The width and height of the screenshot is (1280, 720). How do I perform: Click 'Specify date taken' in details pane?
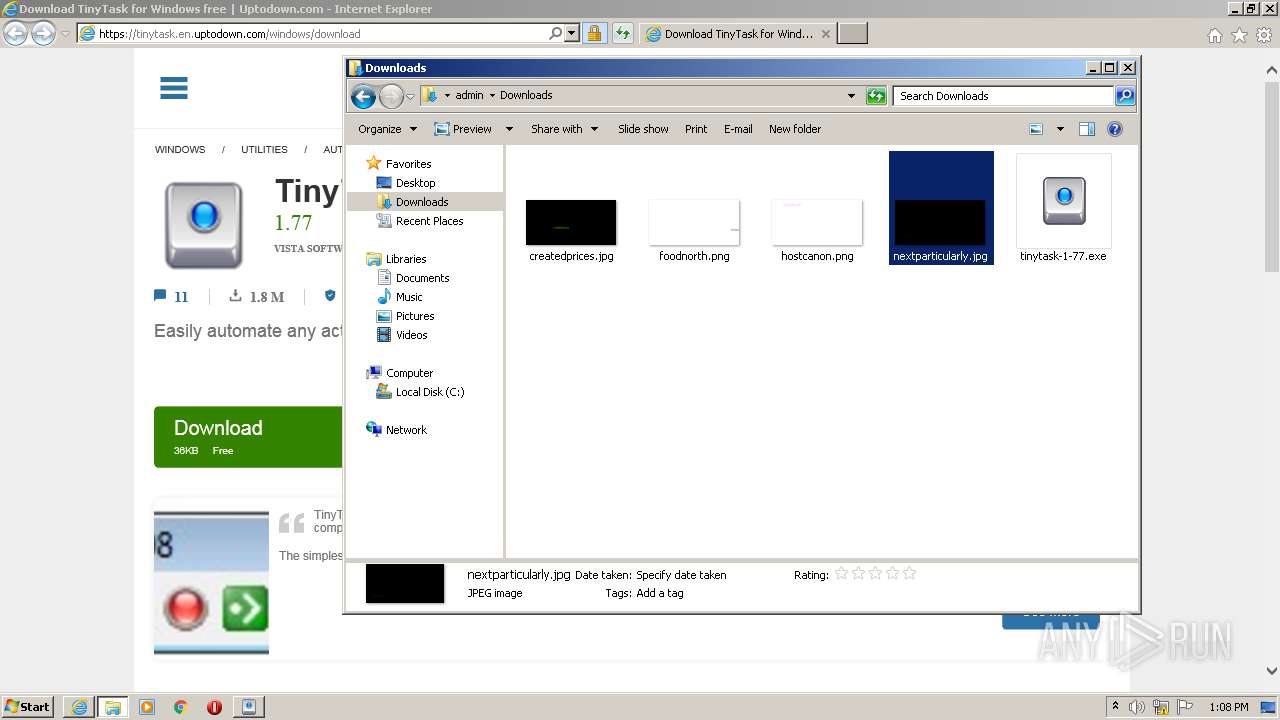pos(681,575)
